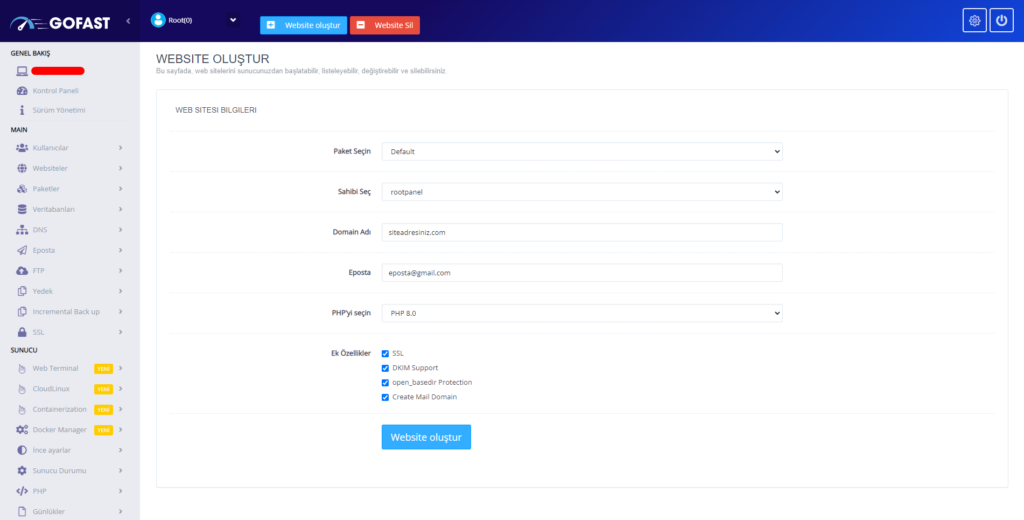Open the Kontrol Paneli menu item
Viewport: 1024px width, 520px height.
[x=55, y=91]
